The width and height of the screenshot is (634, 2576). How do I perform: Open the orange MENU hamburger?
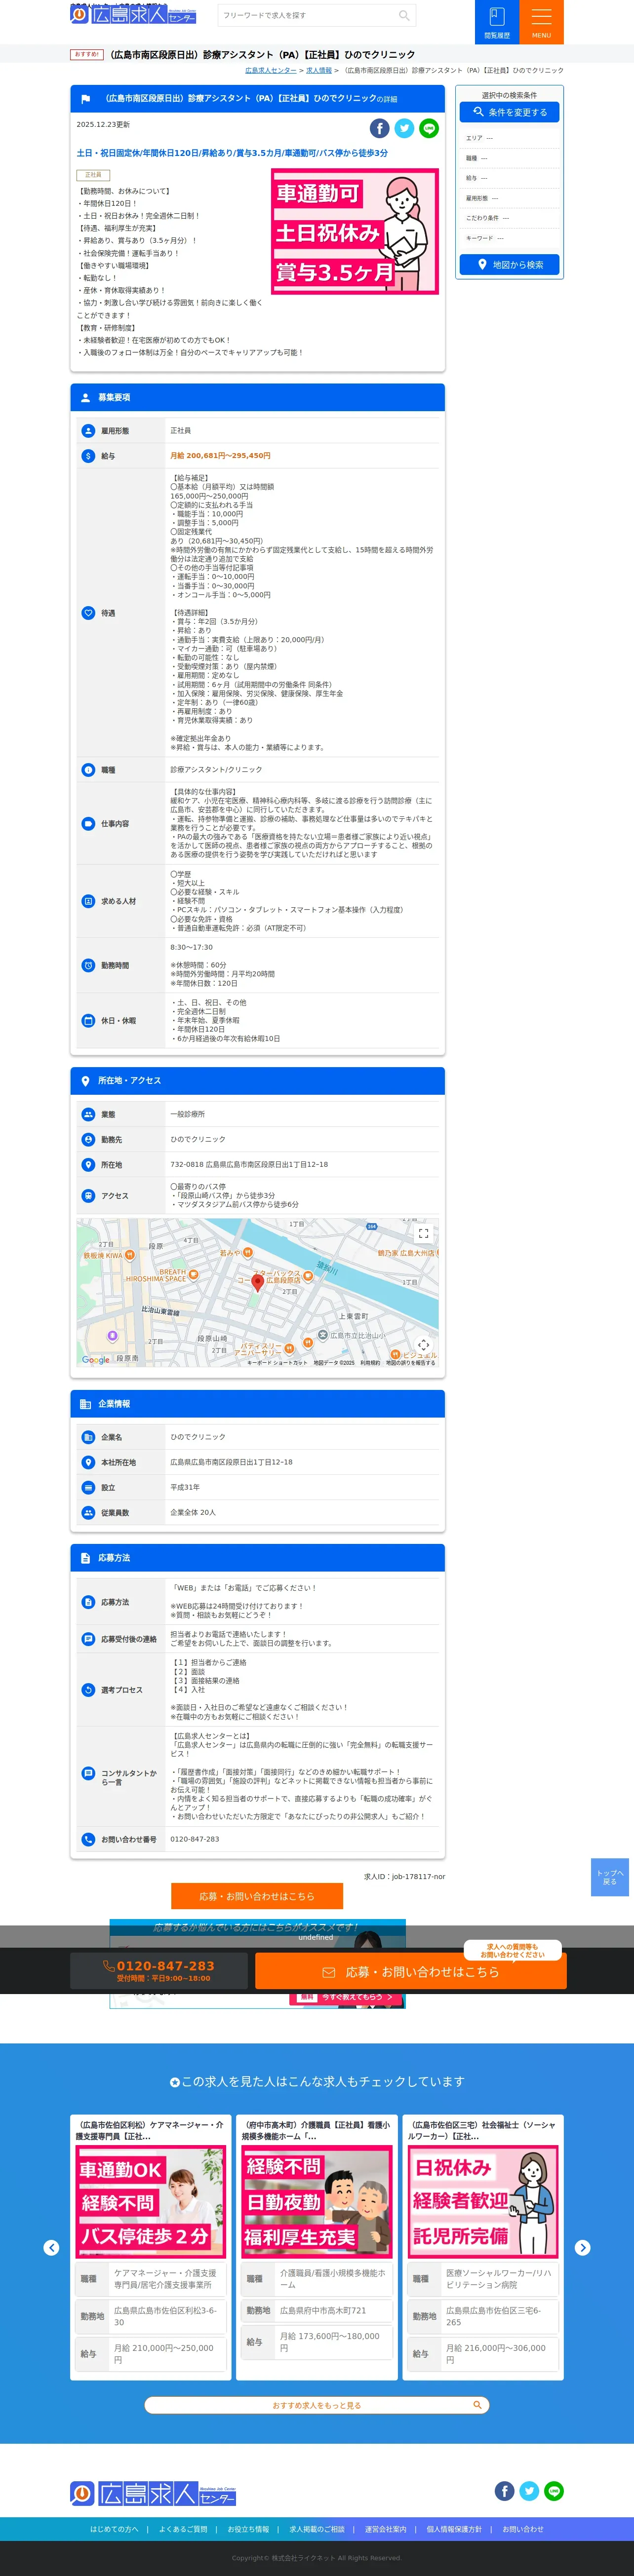[x=541, y=22]
